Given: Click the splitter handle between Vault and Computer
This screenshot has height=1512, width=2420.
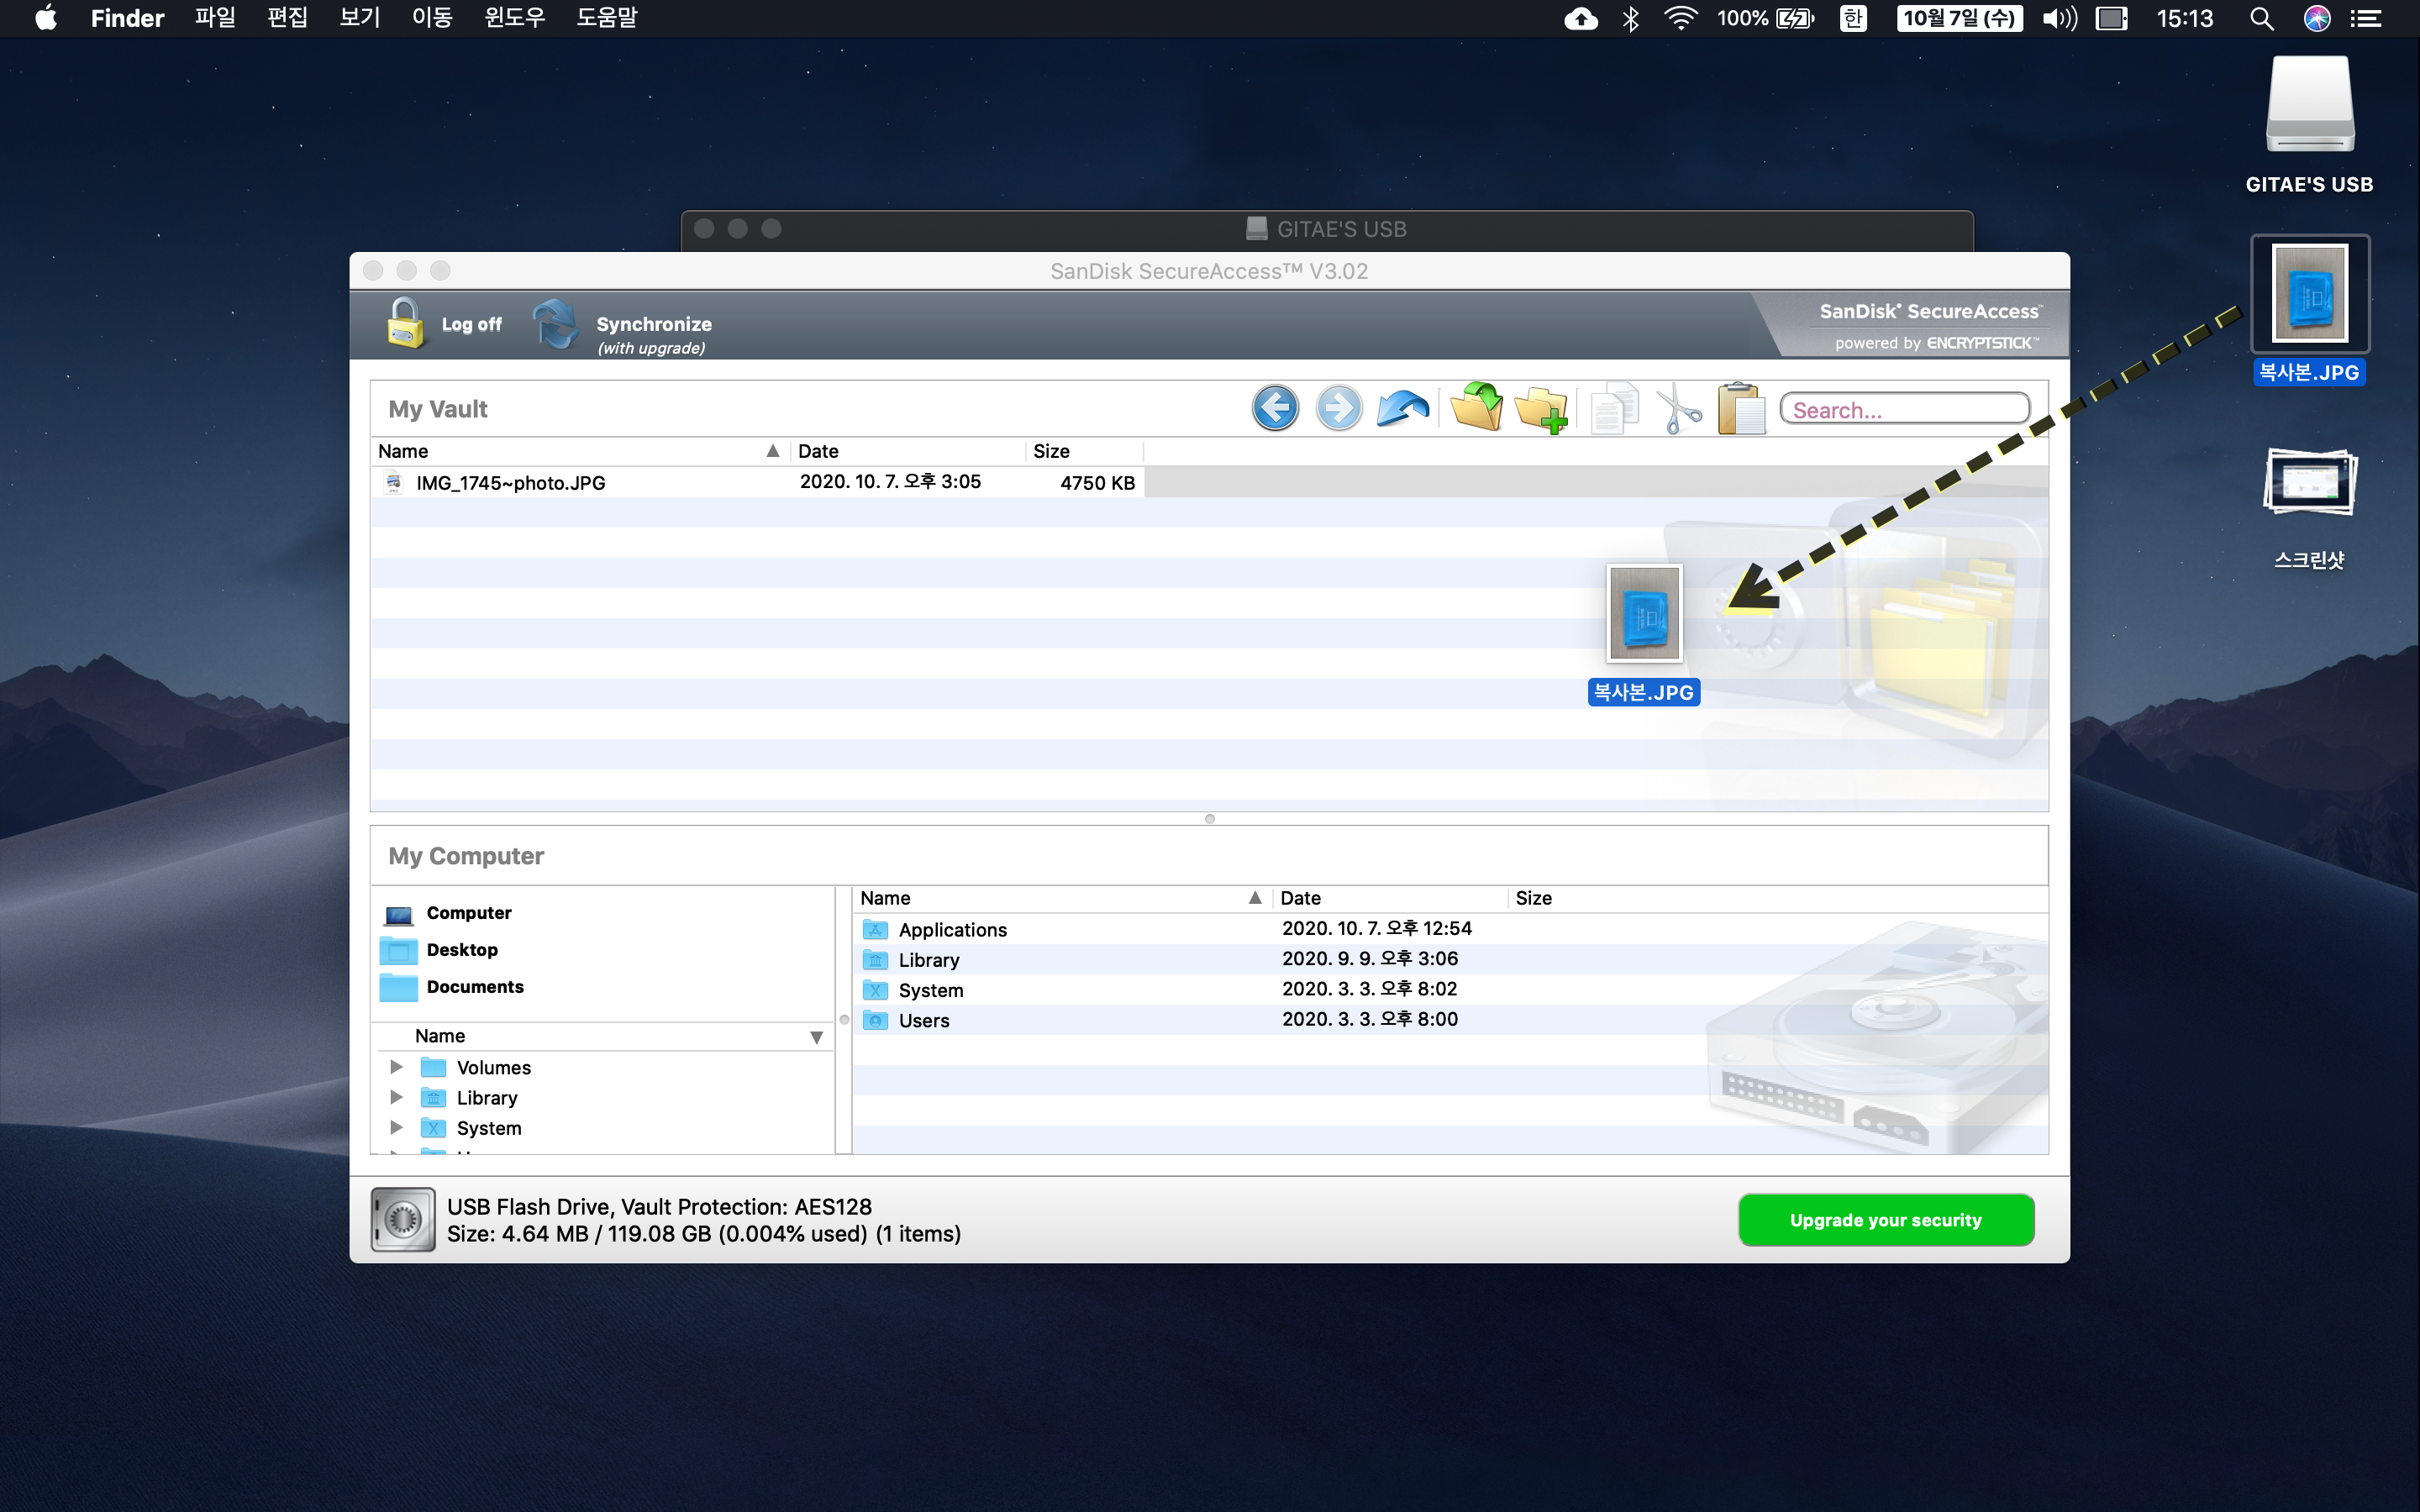Looking at the screenshot, I should click(x=1209, y=819).
